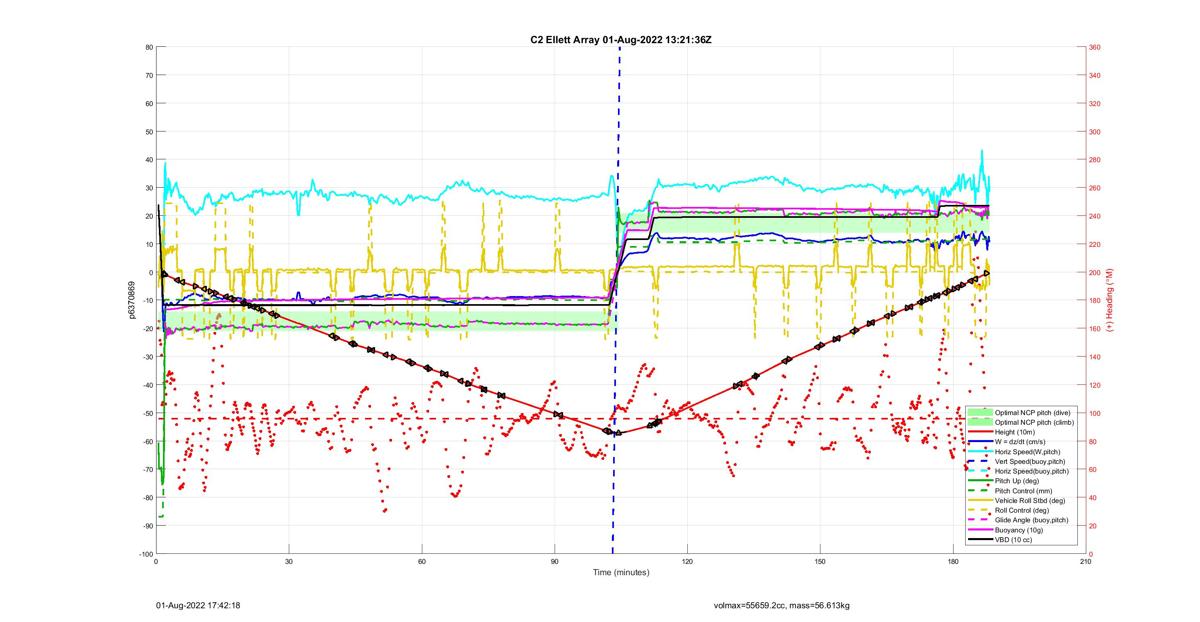Click legend entry "Vert Speed(buoy,pitch)"
Image resolution: width=1200 pixels, height=622 pixels.
[x=1032, y=462]
